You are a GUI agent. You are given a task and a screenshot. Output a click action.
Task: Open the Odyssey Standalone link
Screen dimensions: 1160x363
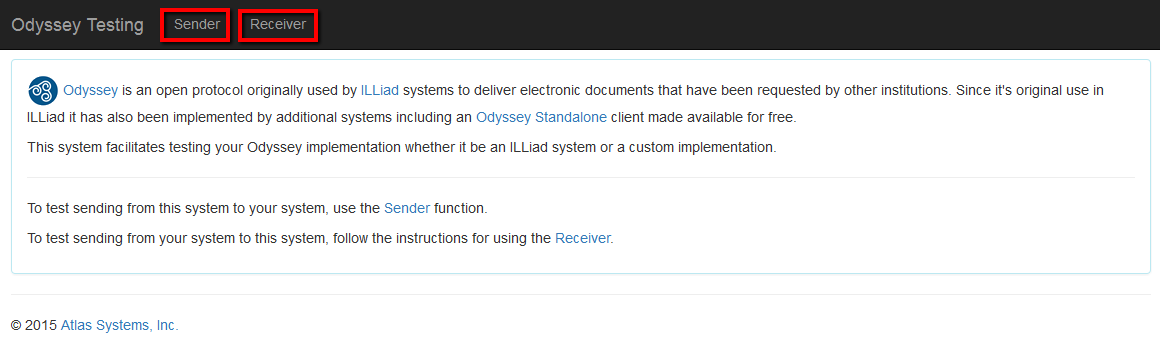pos(542,117)
